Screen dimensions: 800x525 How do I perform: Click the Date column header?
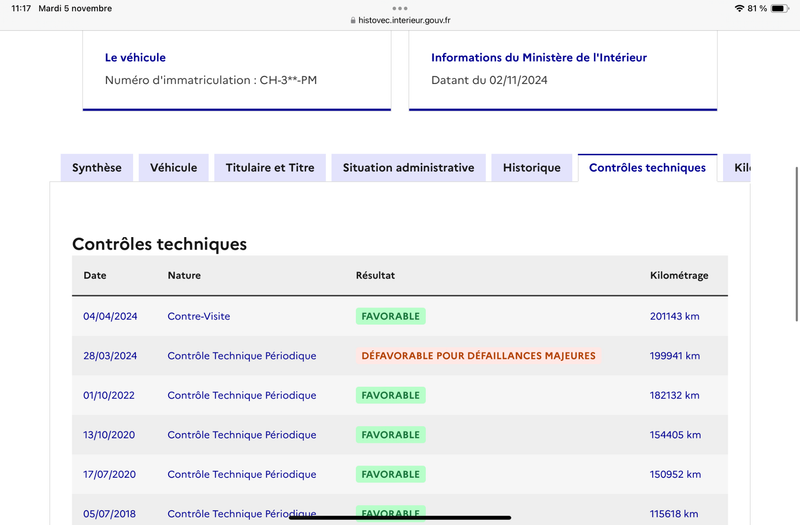tap(95, 276)
